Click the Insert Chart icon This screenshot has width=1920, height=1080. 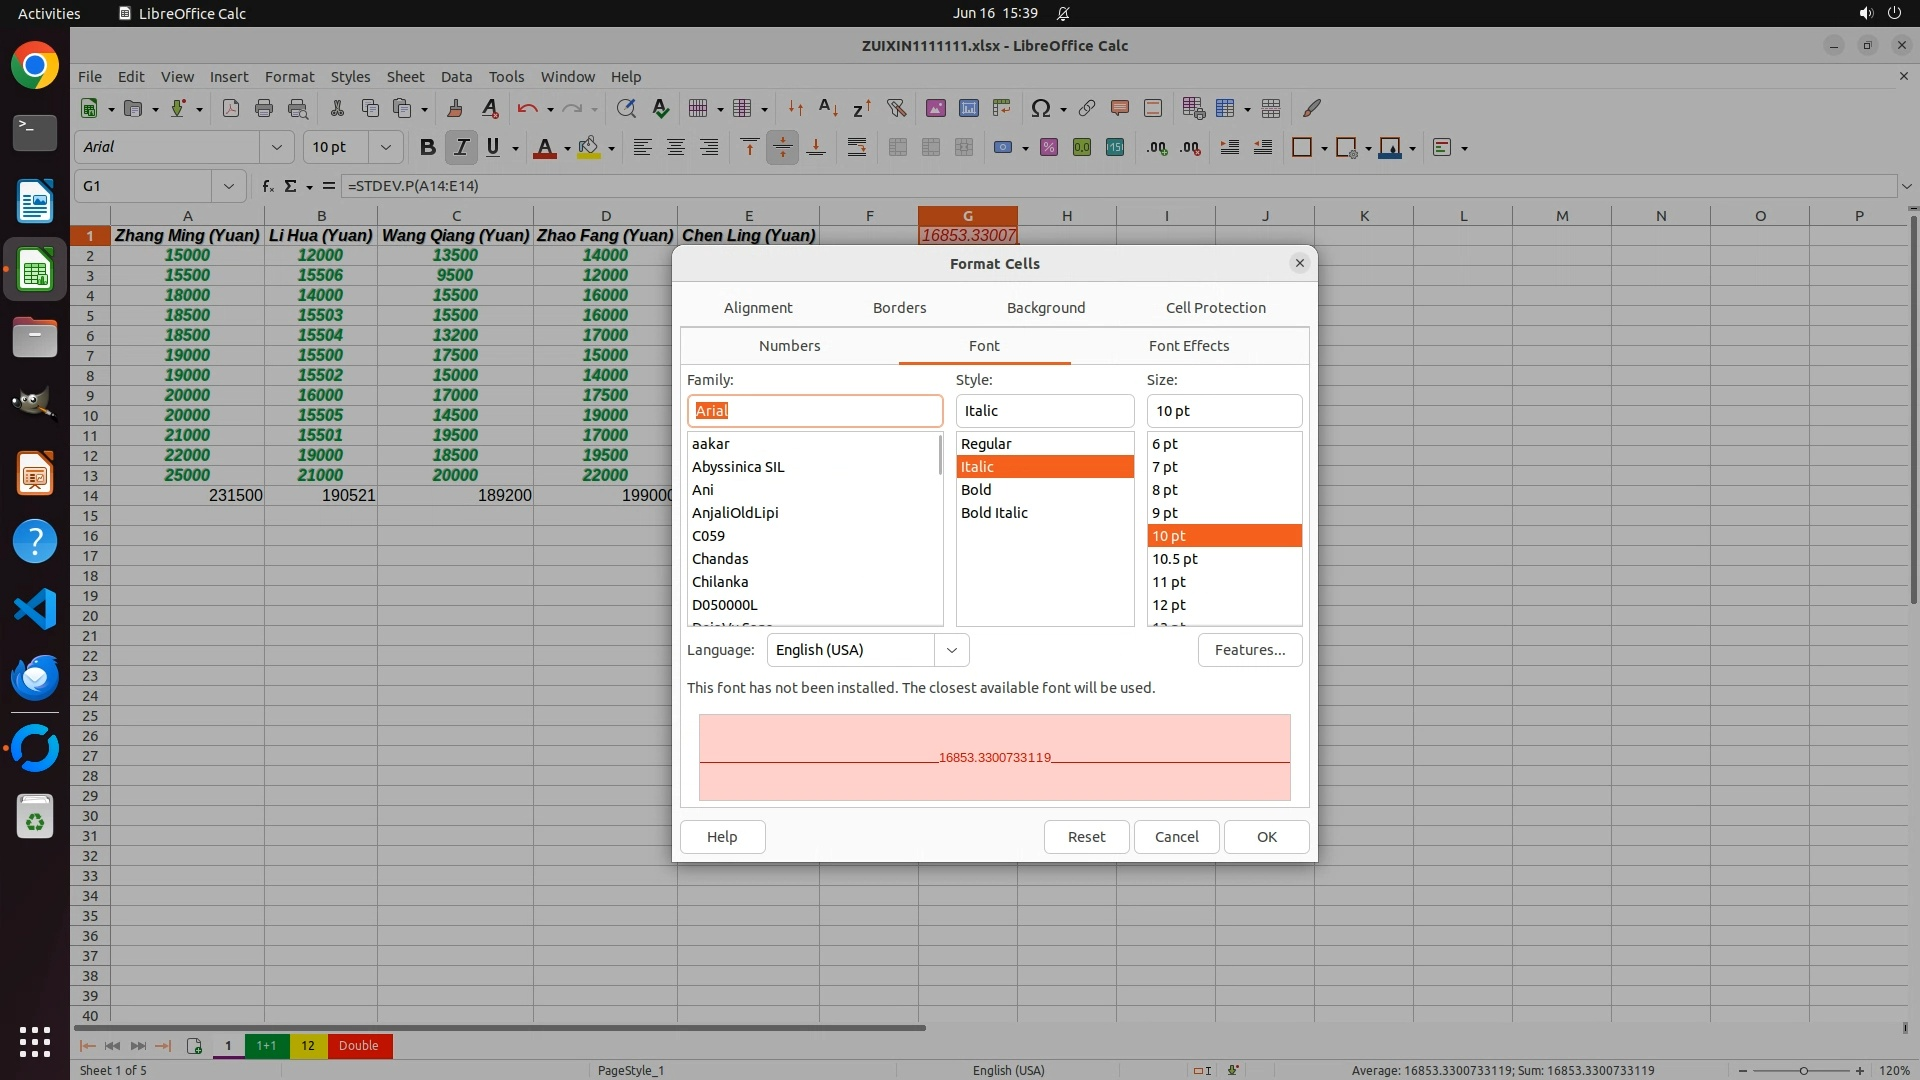pyautogui.click(x=968, y=108)
